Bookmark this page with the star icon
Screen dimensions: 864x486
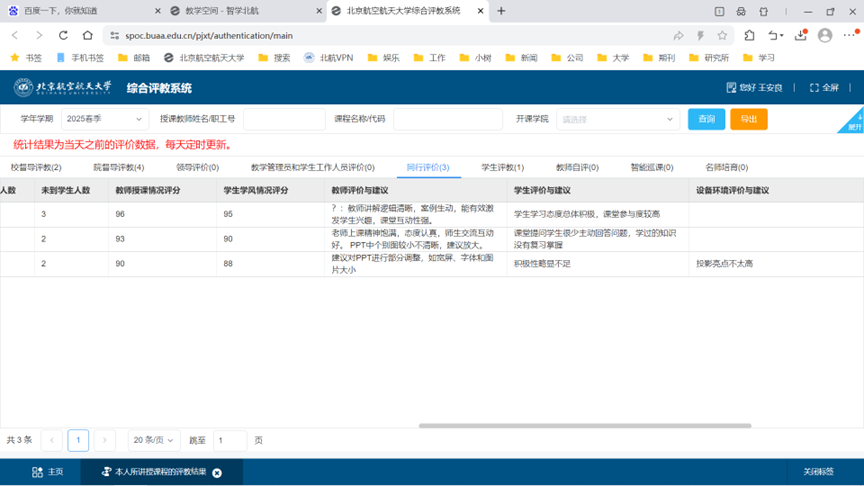click(722, 36)
